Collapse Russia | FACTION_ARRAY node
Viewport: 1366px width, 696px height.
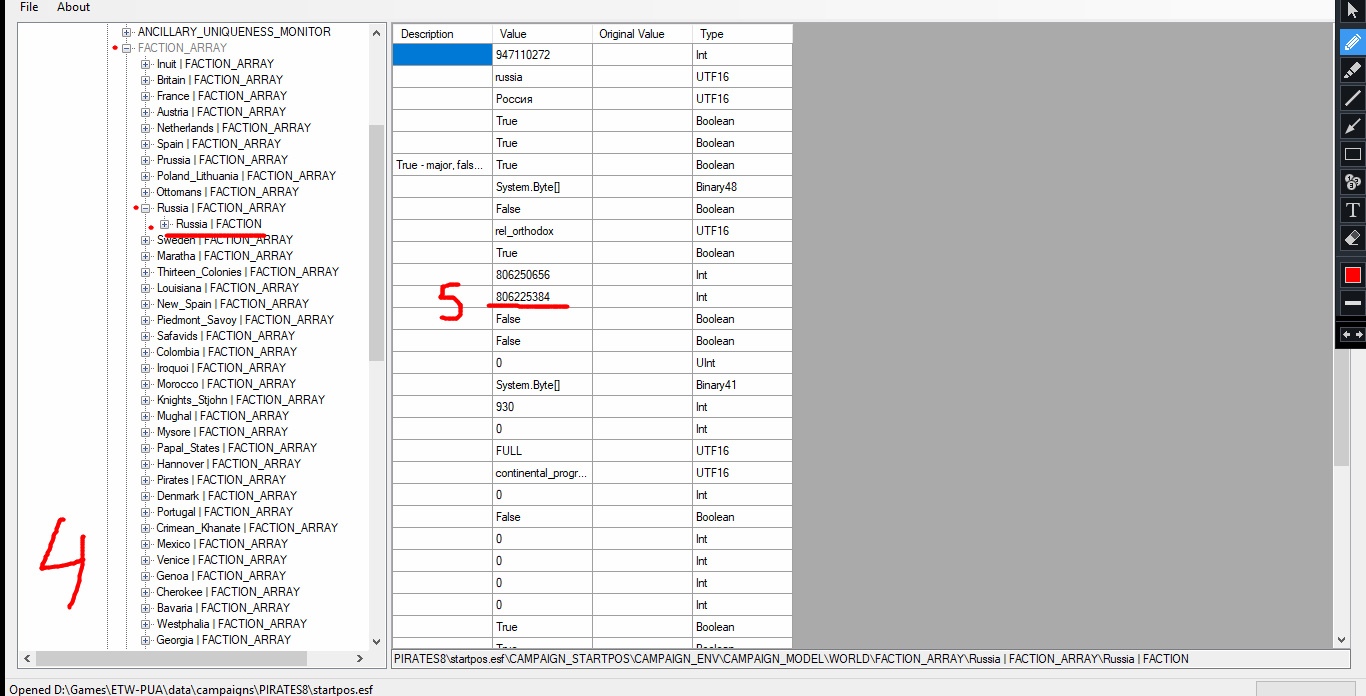tap(146, 208)
